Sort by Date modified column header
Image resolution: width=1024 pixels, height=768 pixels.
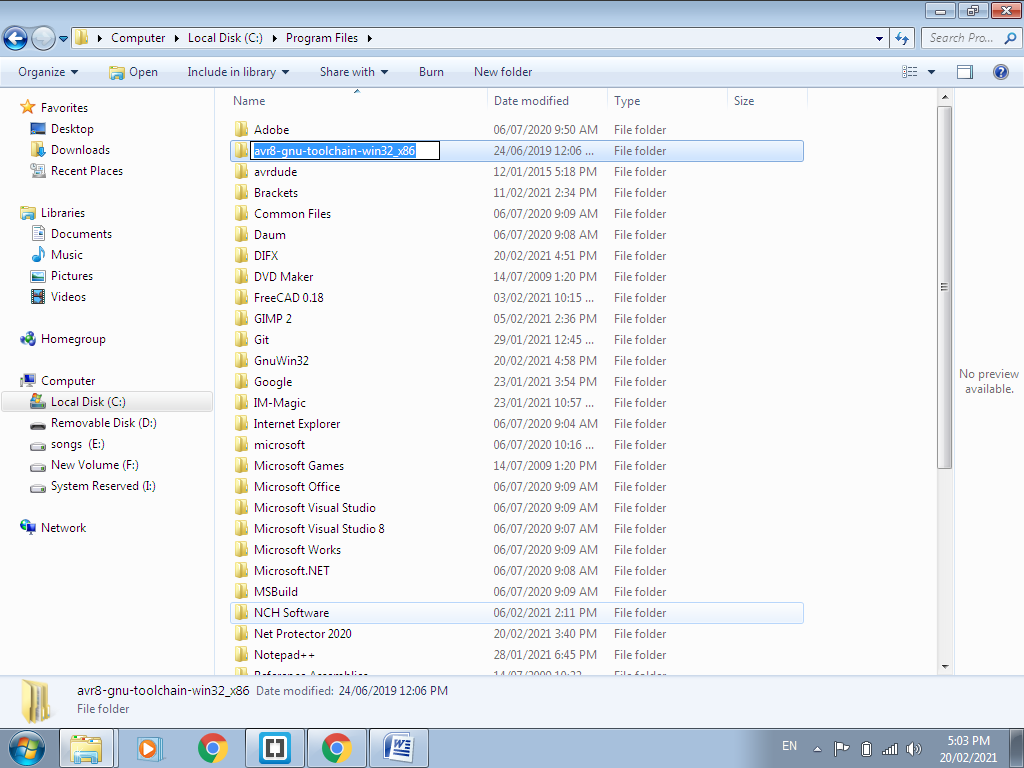(547, 101)
